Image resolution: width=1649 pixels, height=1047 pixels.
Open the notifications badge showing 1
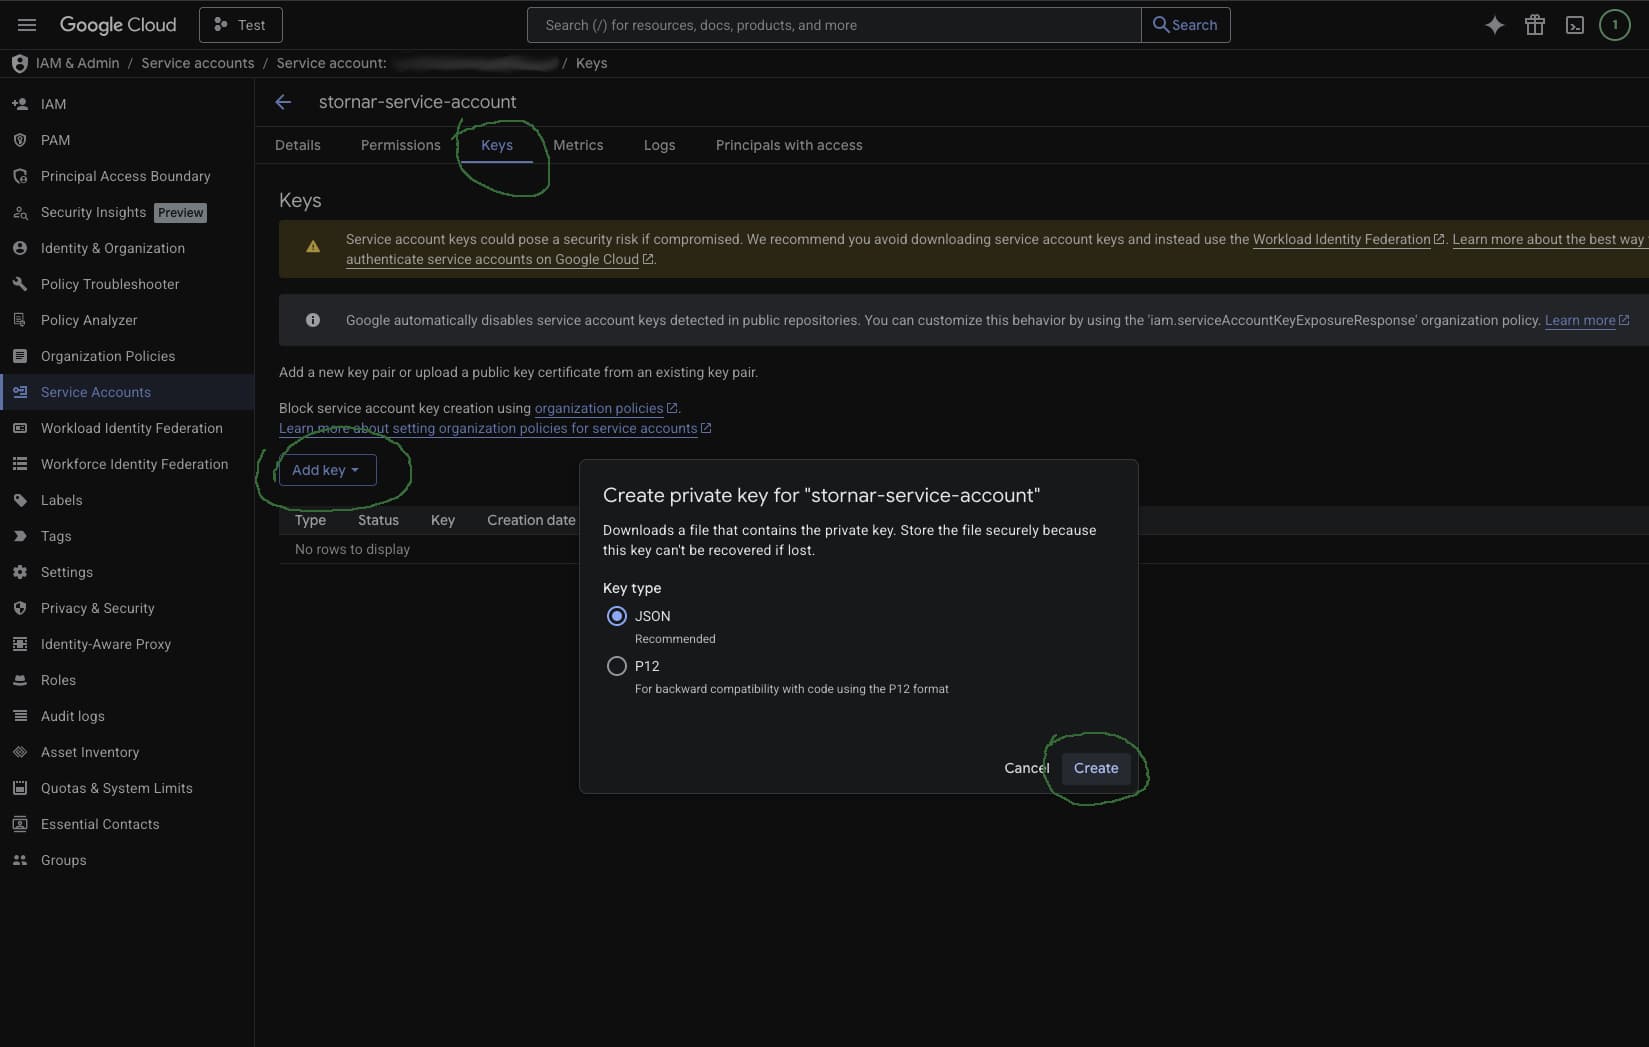(1615, 25)
